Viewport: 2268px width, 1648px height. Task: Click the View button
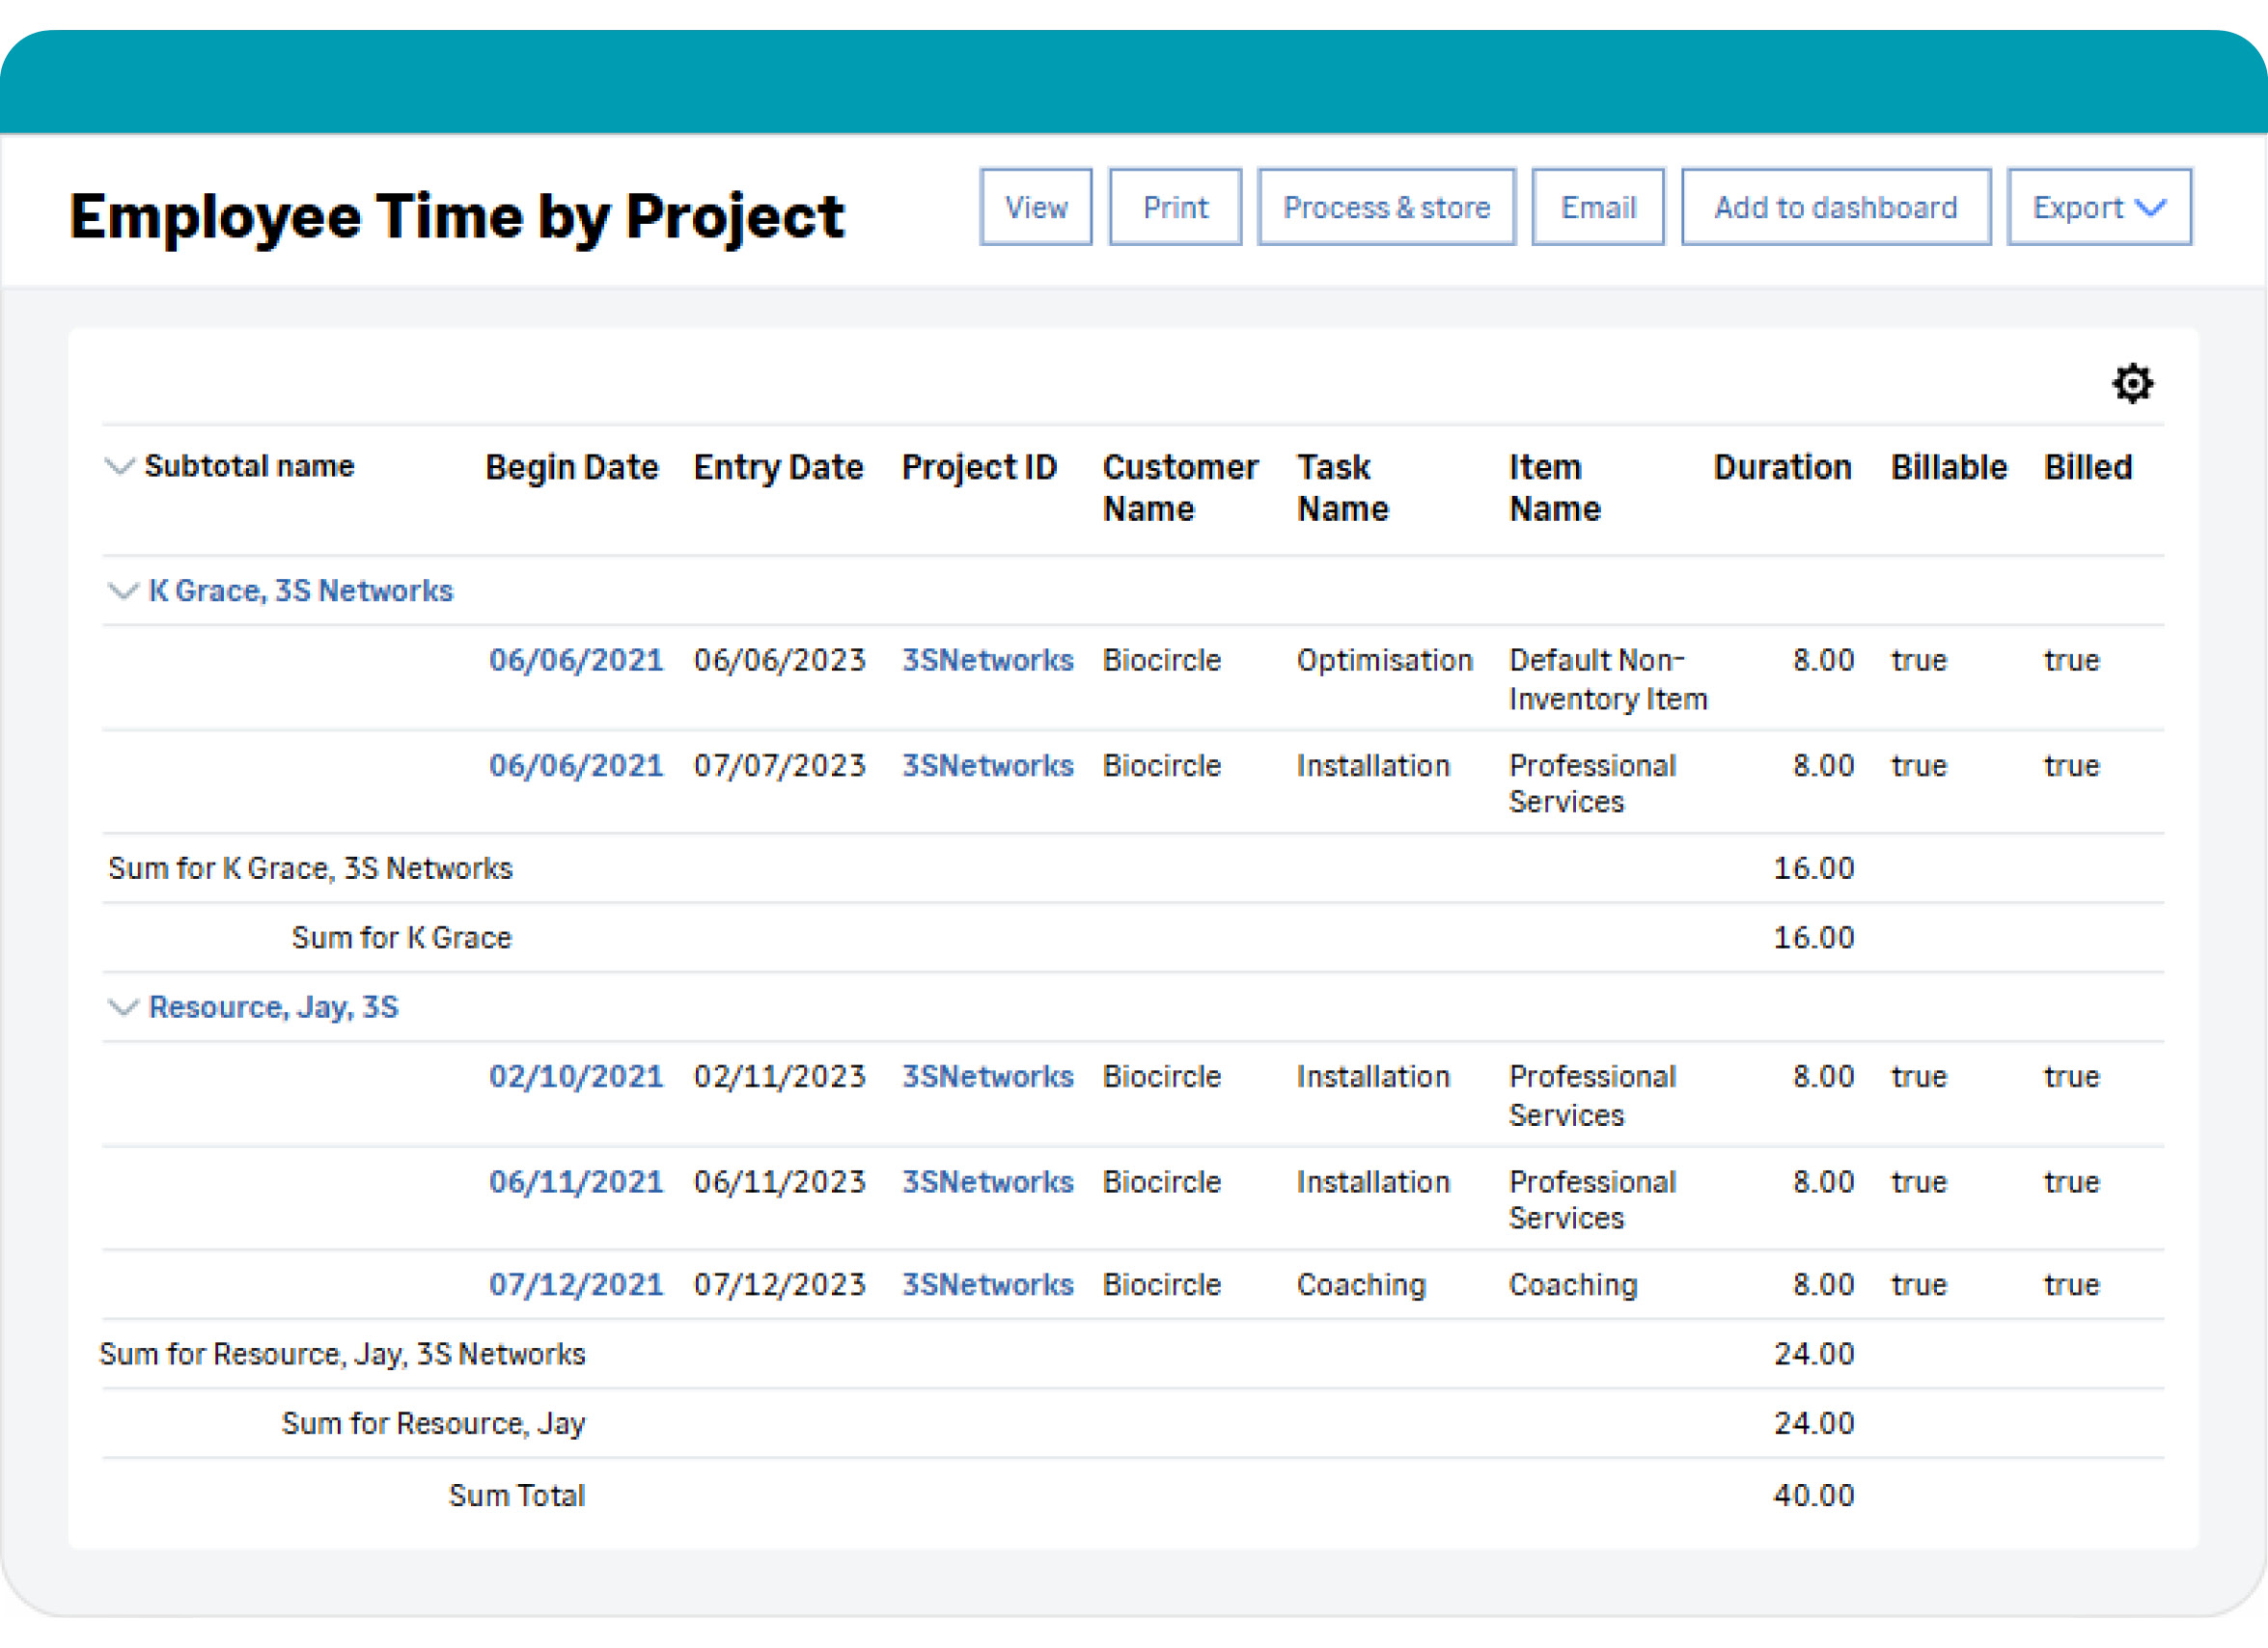[1035, 207]
